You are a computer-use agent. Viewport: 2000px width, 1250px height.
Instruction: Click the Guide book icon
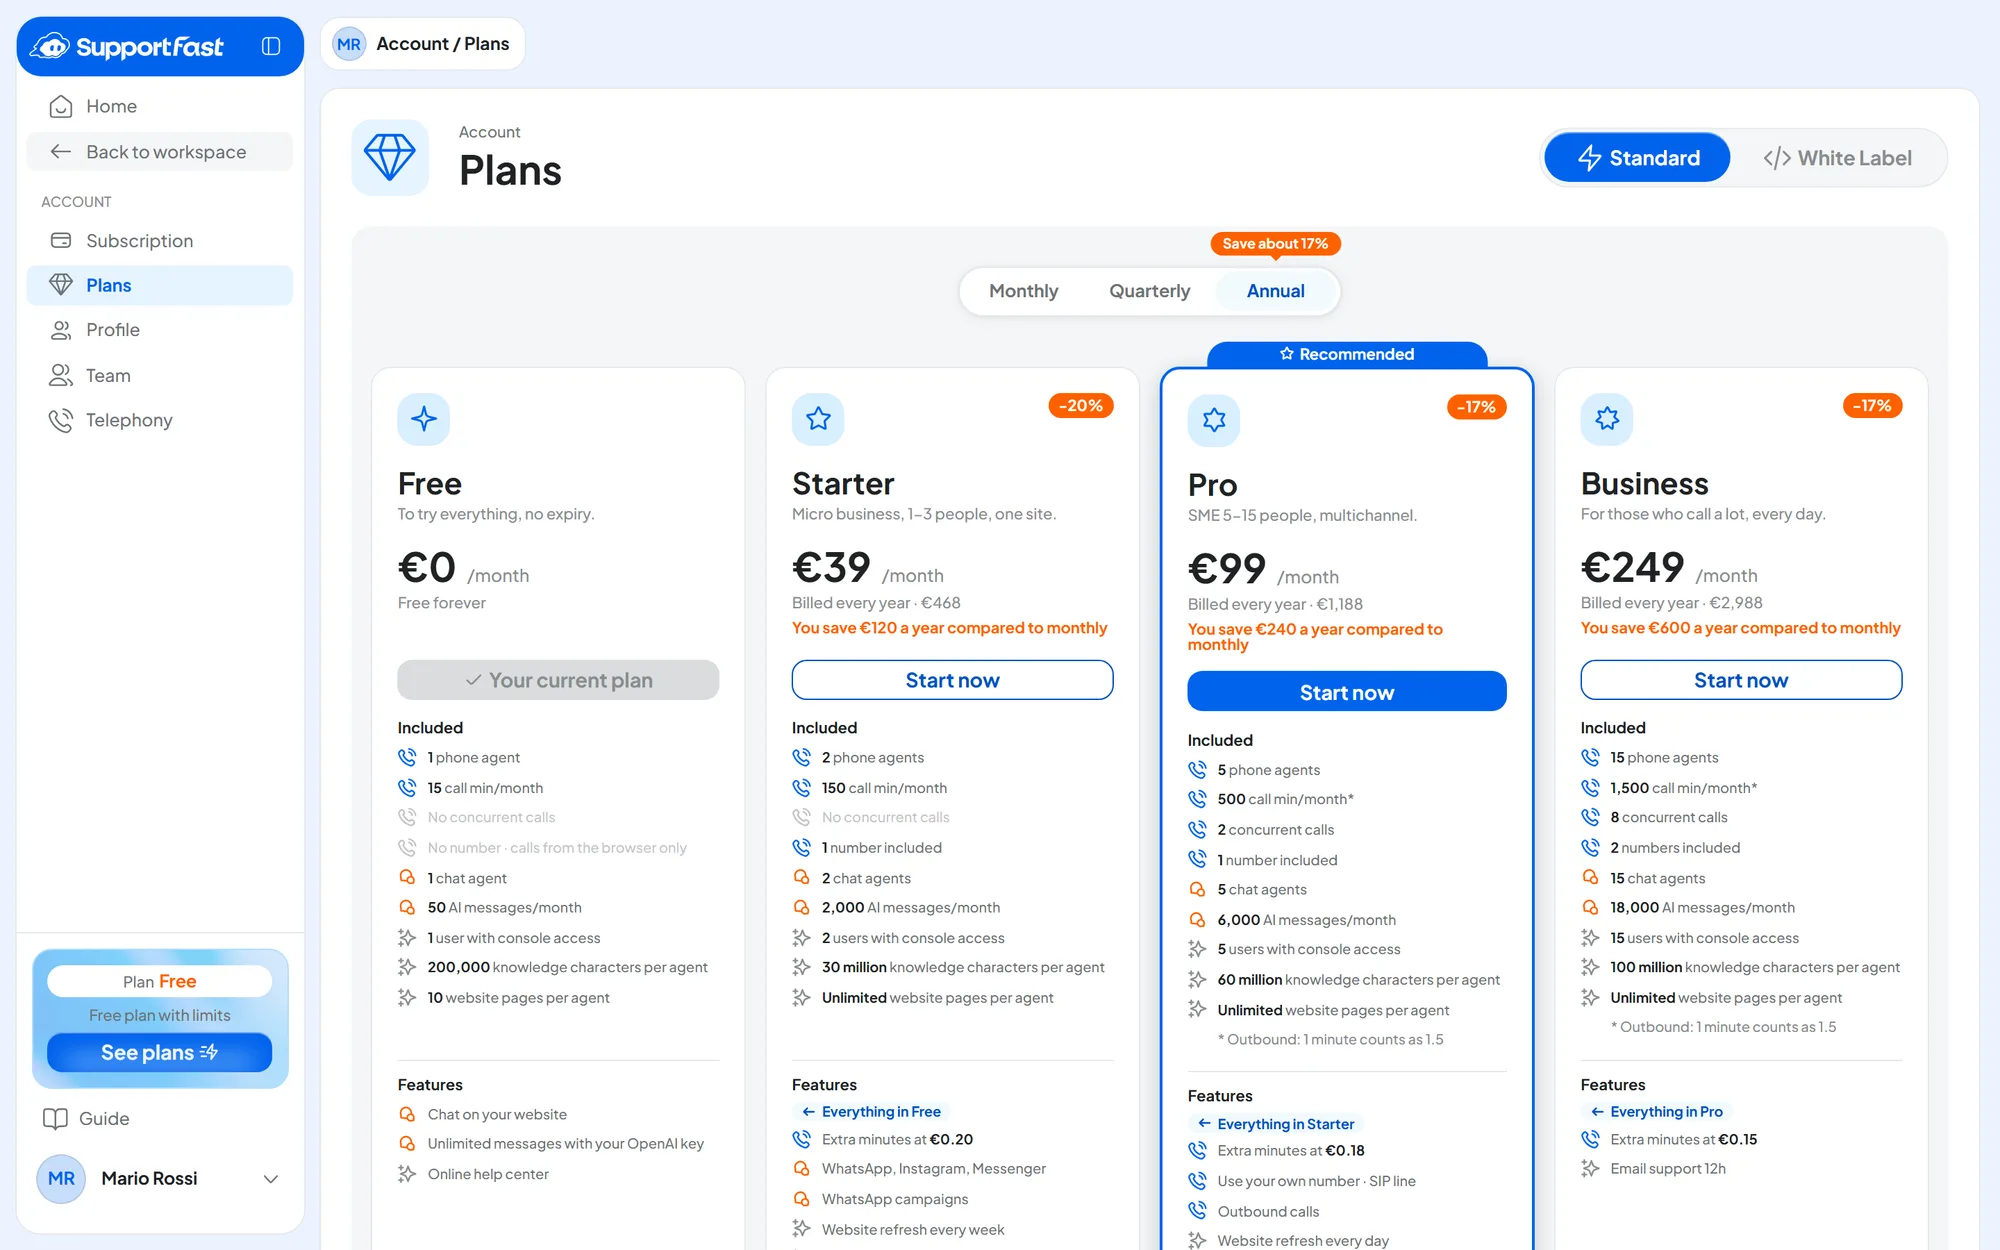coord(55,1119)
